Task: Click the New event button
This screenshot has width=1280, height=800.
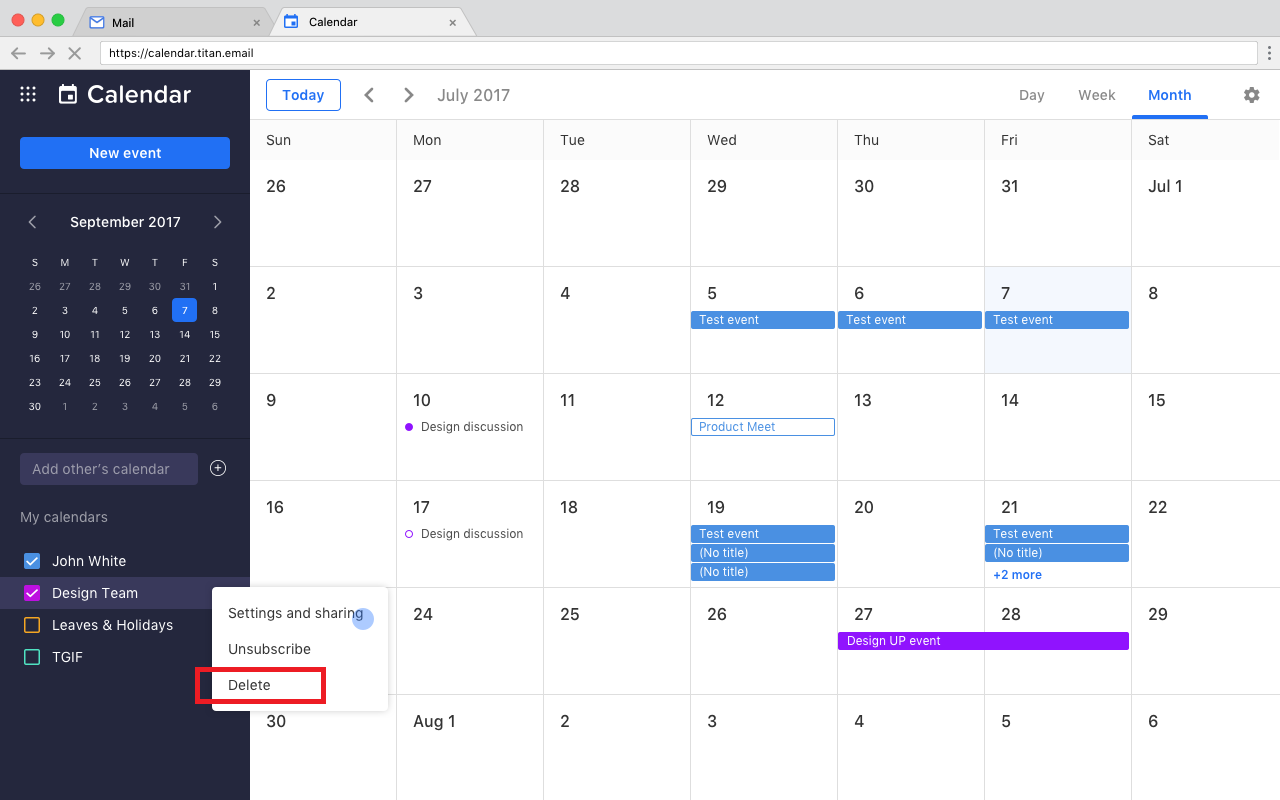Action: coord(125,153)
